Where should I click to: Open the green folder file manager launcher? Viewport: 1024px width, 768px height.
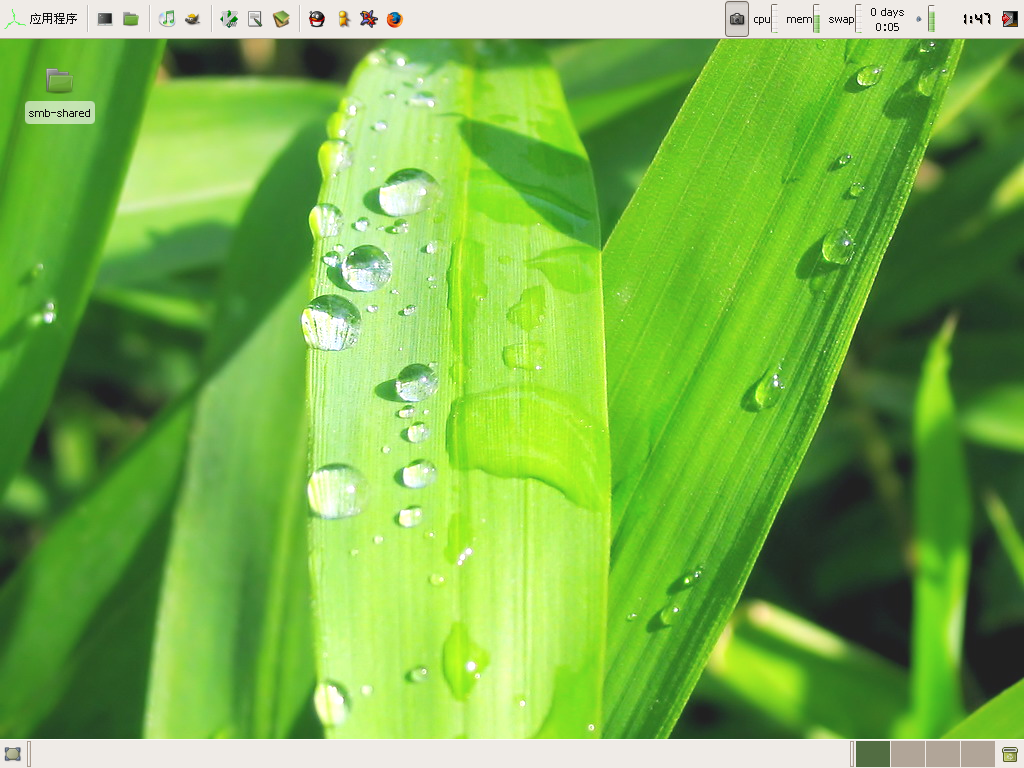[x=131, y=19]
